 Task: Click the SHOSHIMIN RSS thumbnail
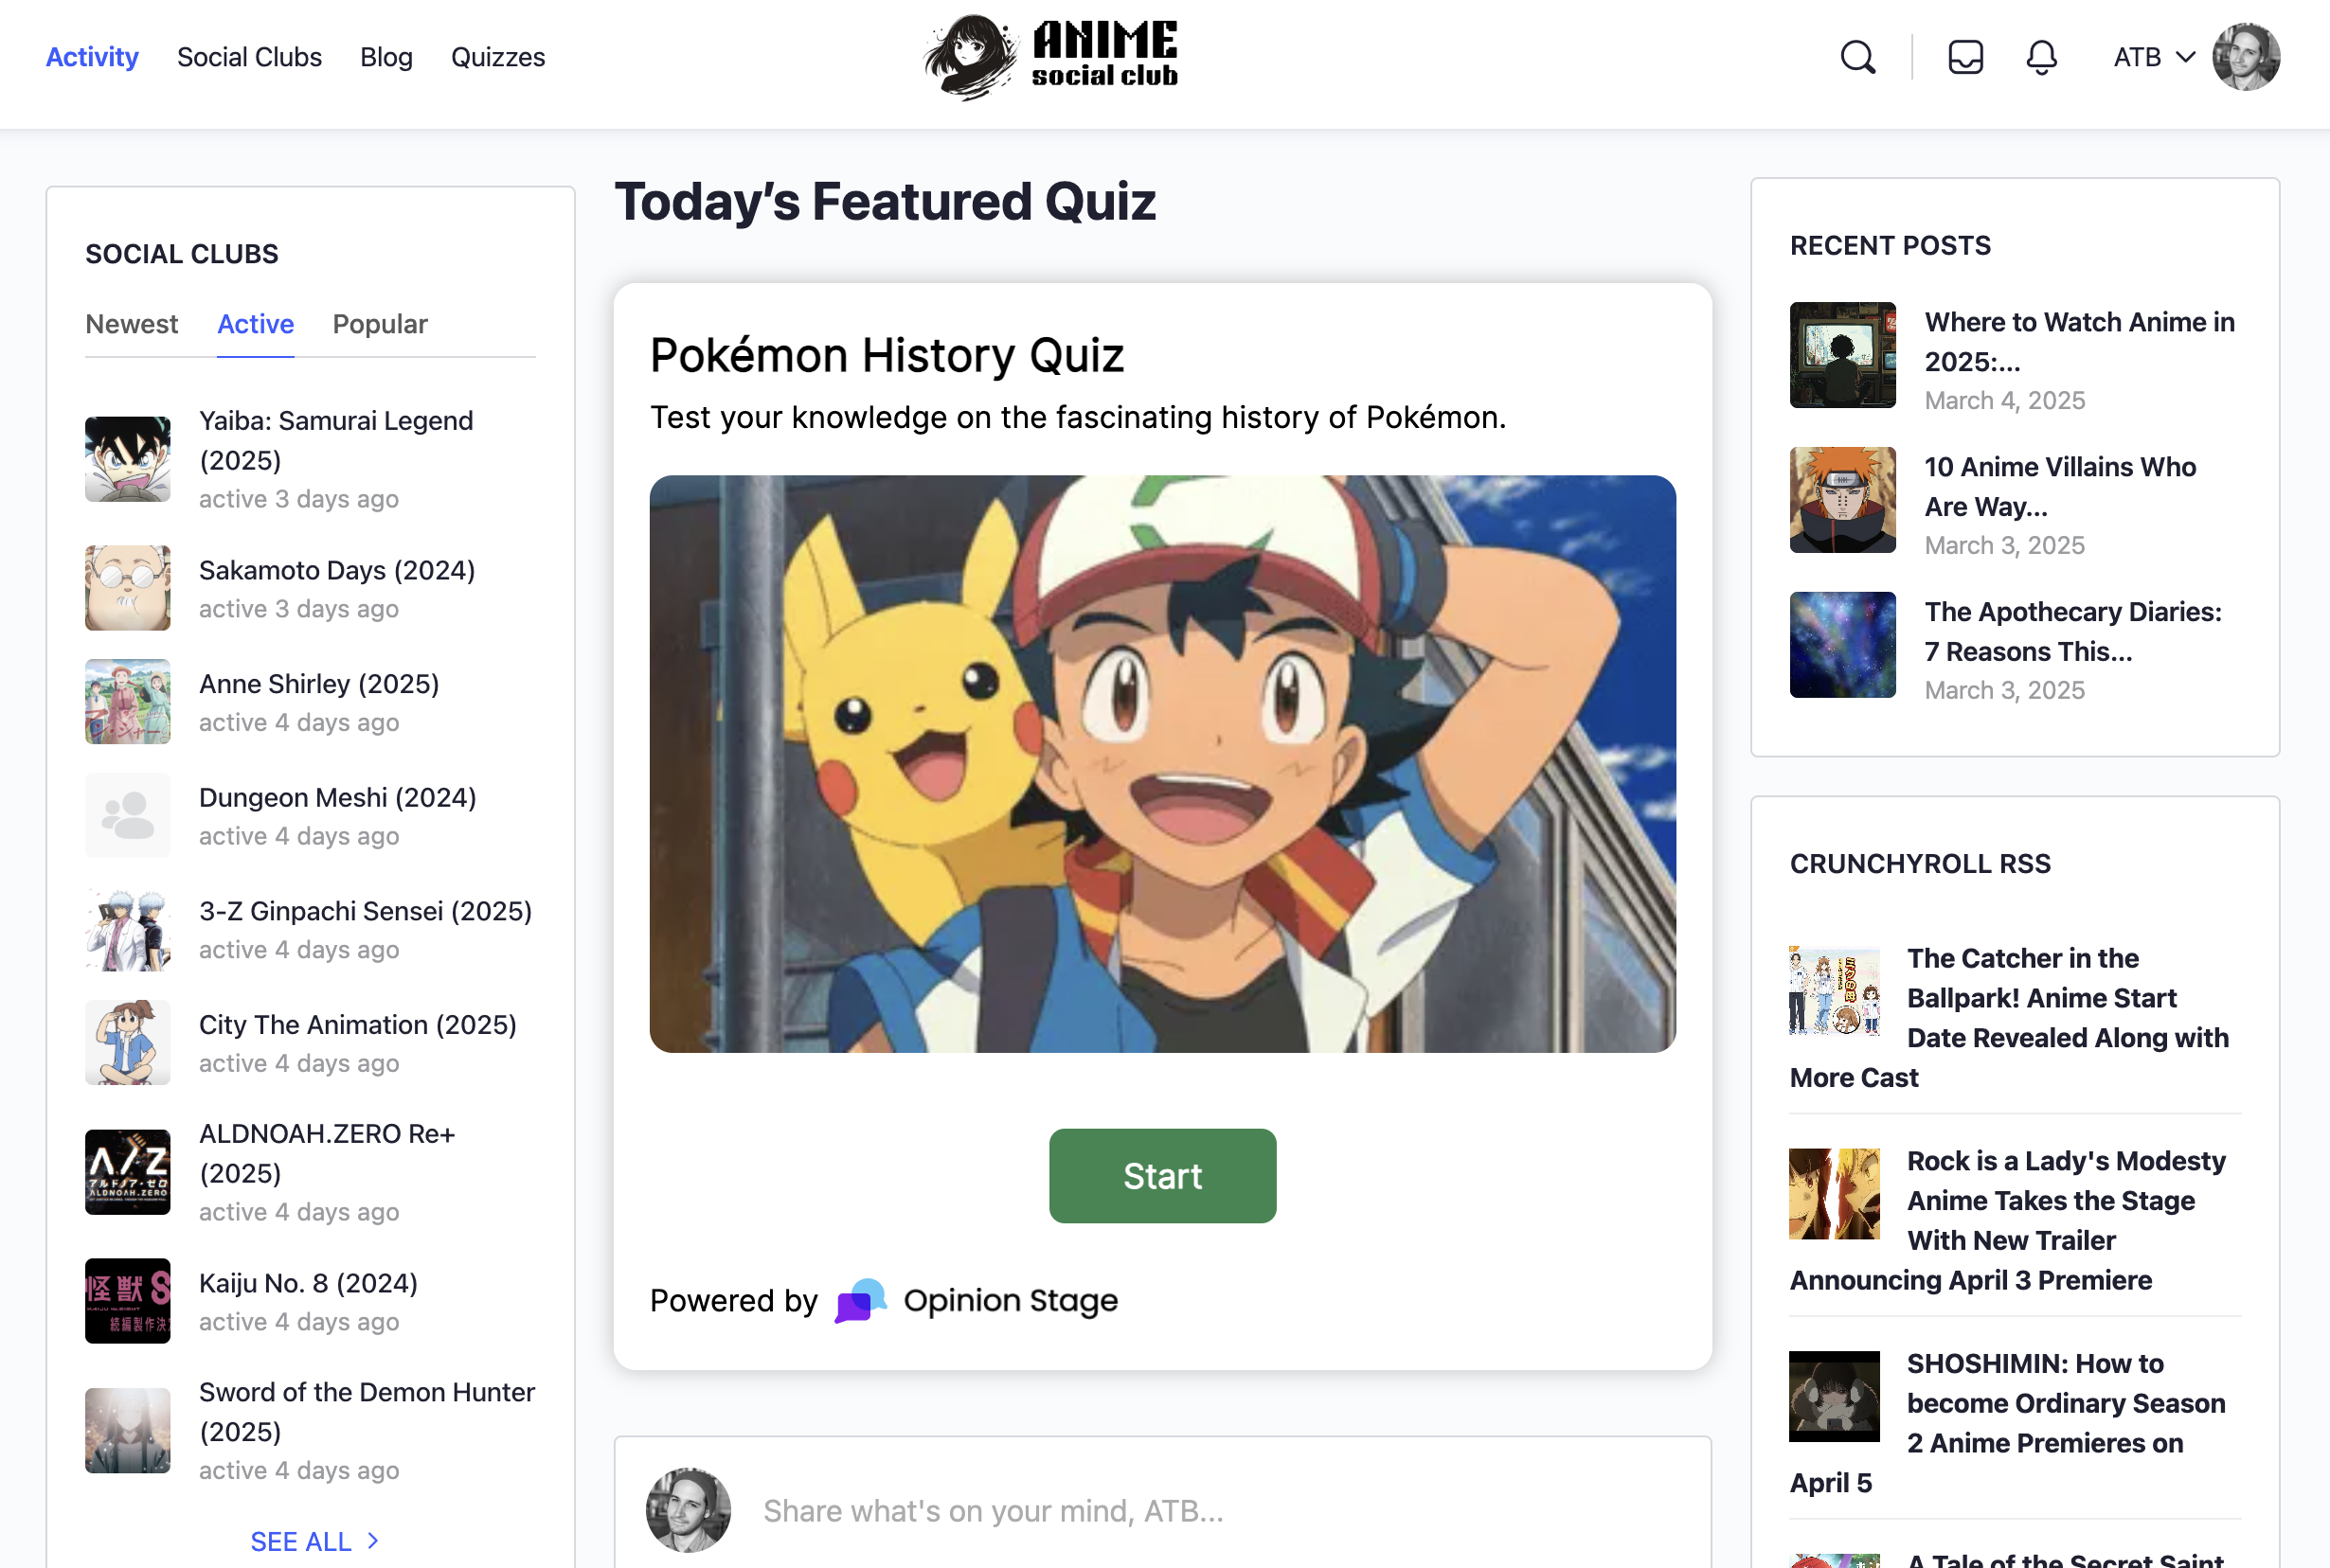[x=1834, y=1397]
